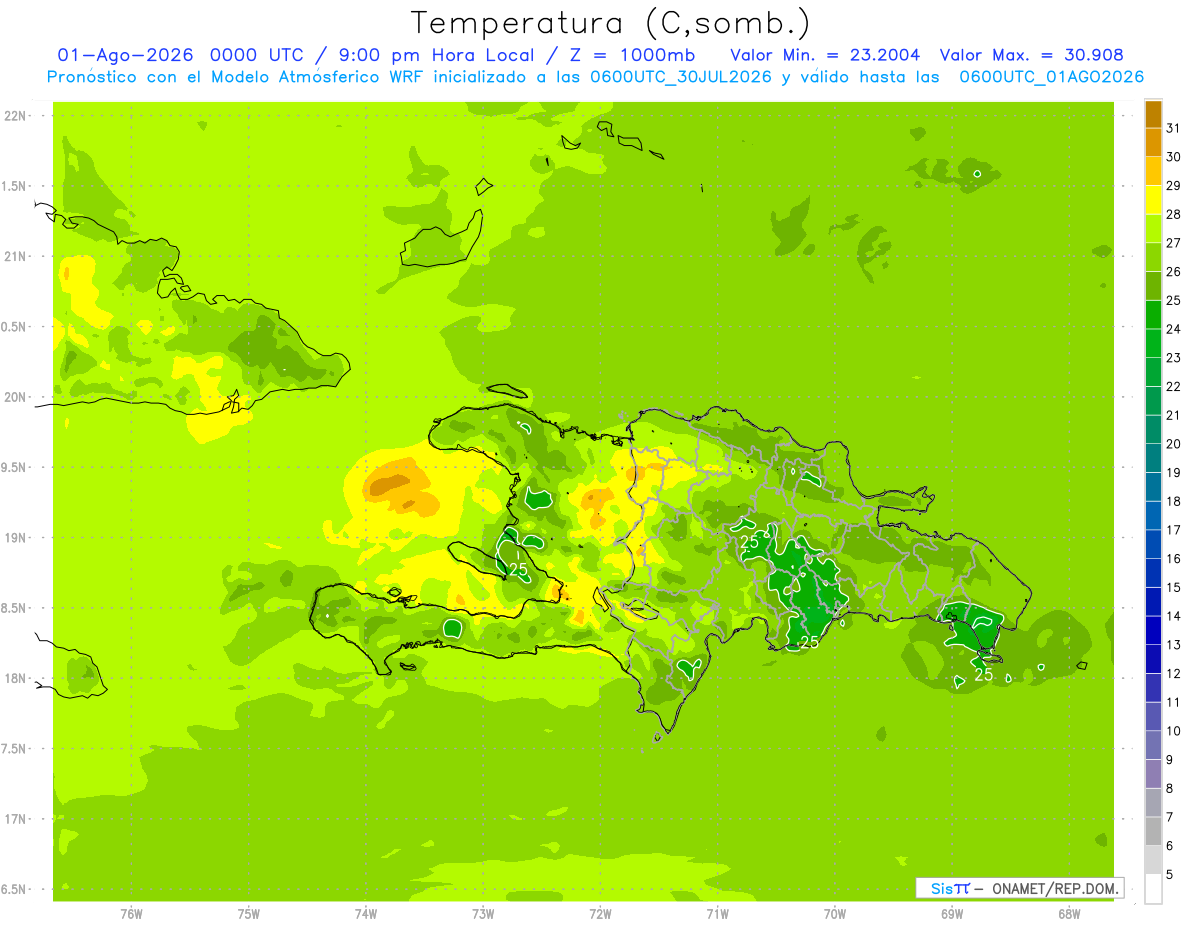Viewport: 1200px width, 927px height.
Task: Pick the legend swatch between 22 and 23
Action: tap(1153, 372)
